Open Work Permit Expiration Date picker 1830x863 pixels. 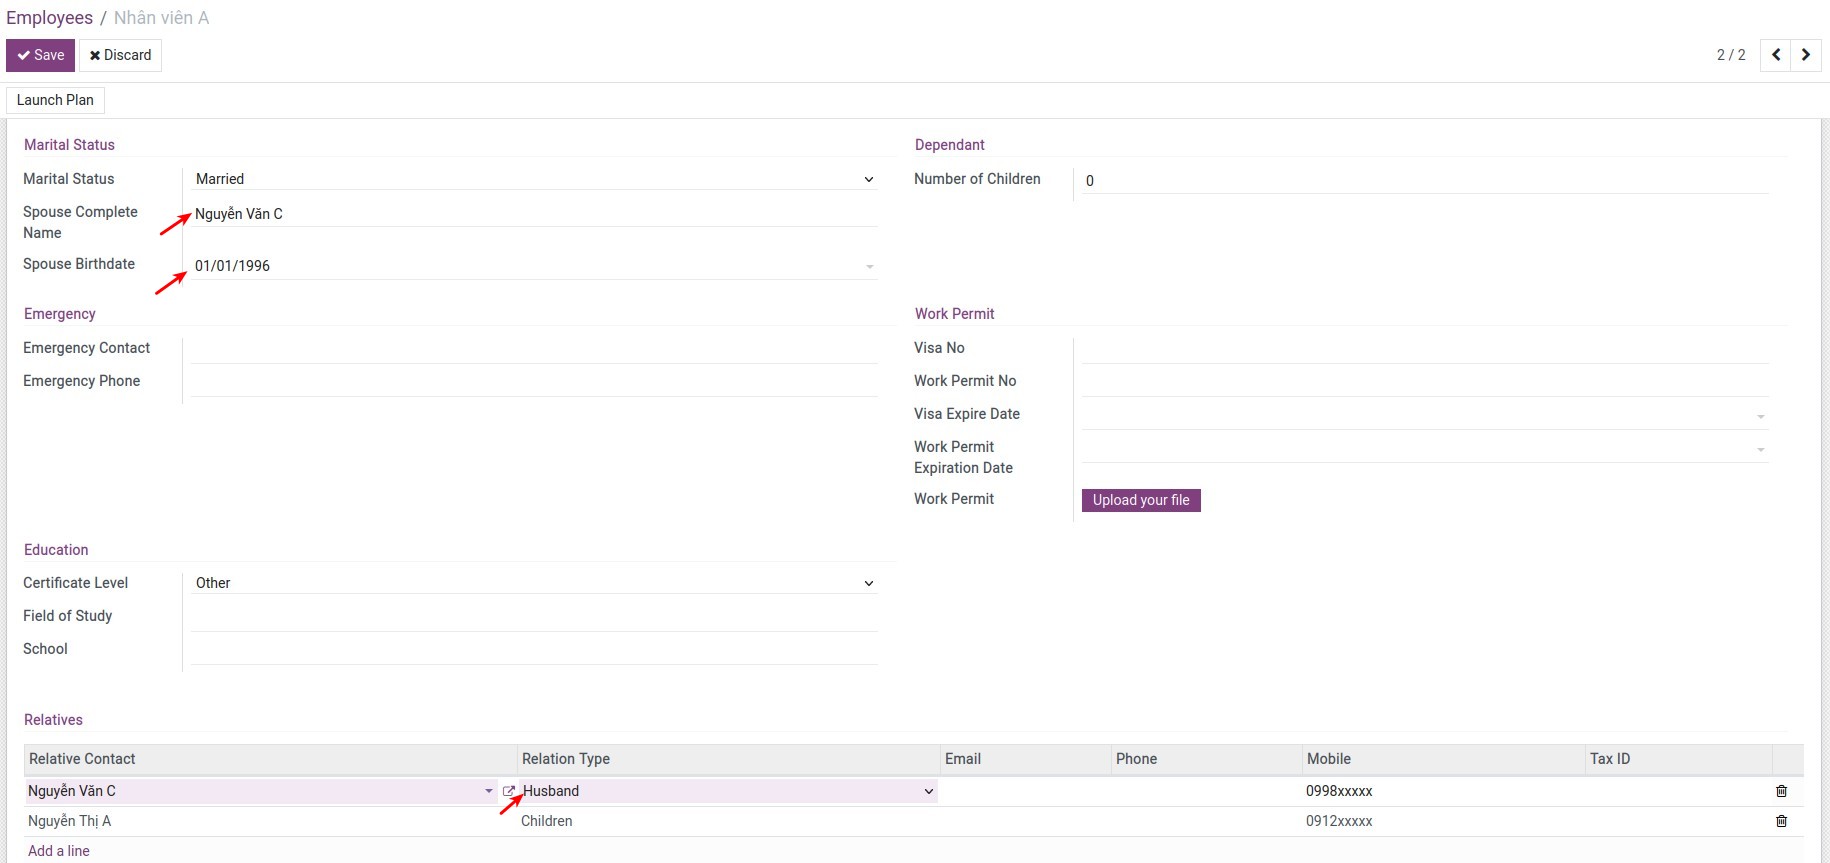[x=1425, y=448]
